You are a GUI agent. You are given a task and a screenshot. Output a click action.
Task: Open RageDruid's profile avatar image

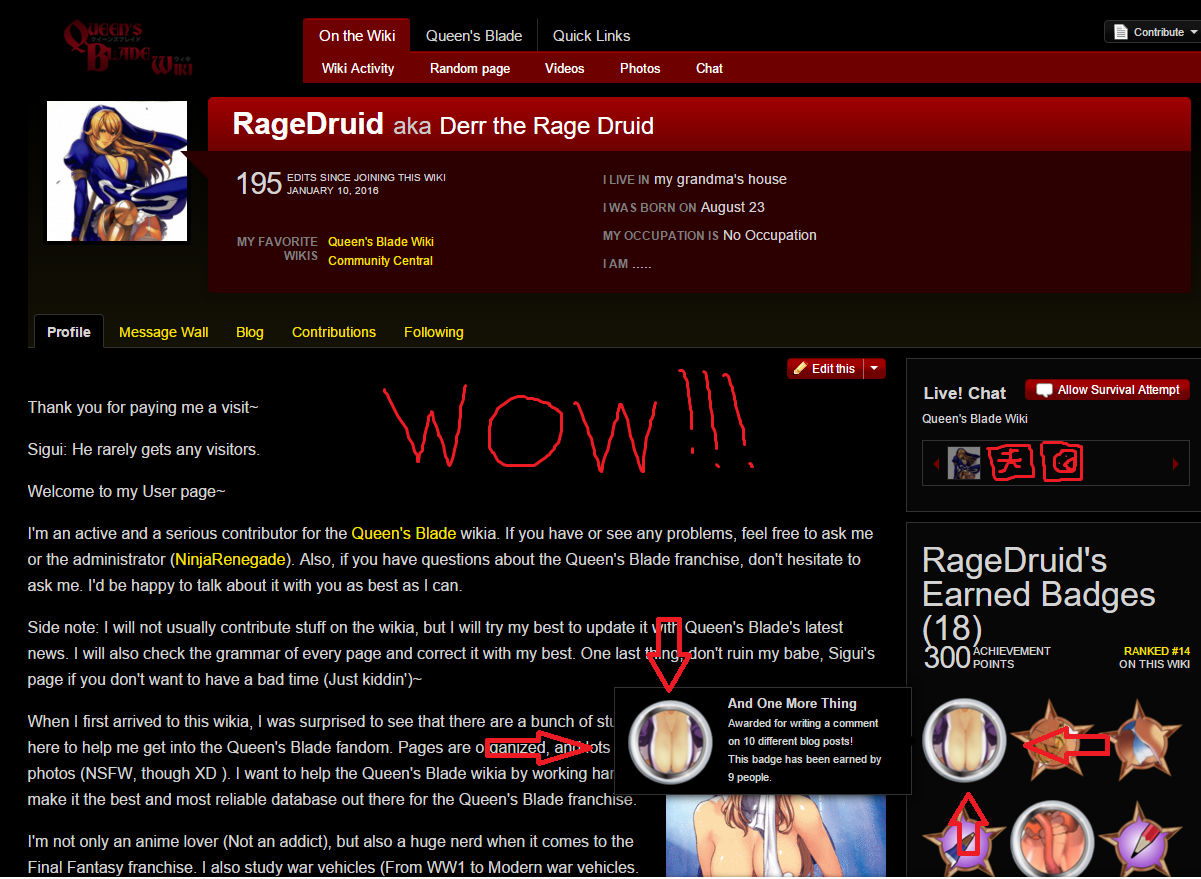[x=117, y=171]
